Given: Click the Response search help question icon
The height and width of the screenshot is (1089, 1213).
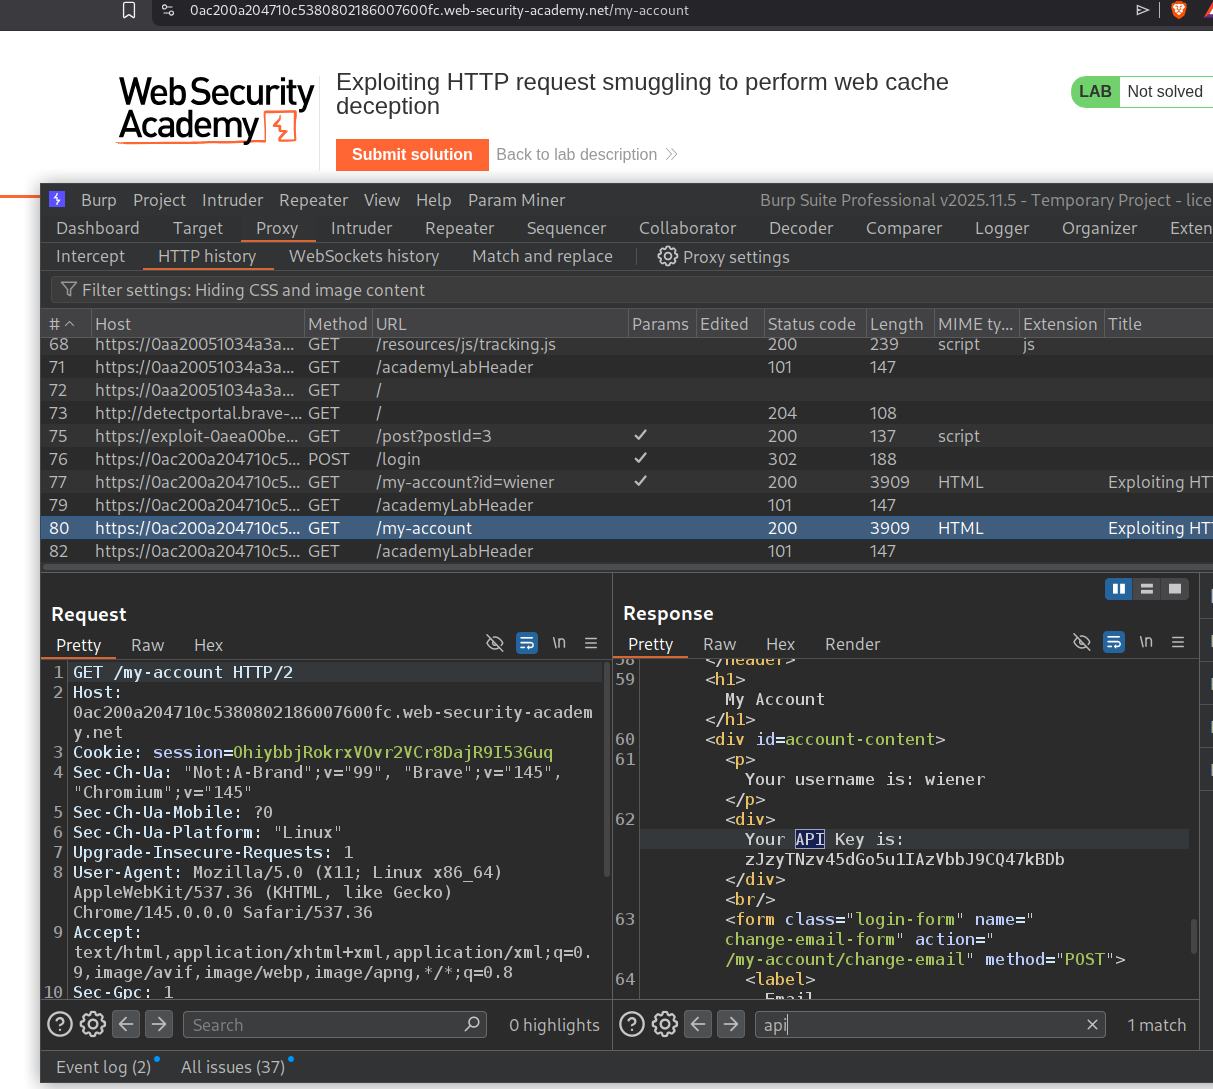Looking at the screenshot, I should (x=632, y=1024).
